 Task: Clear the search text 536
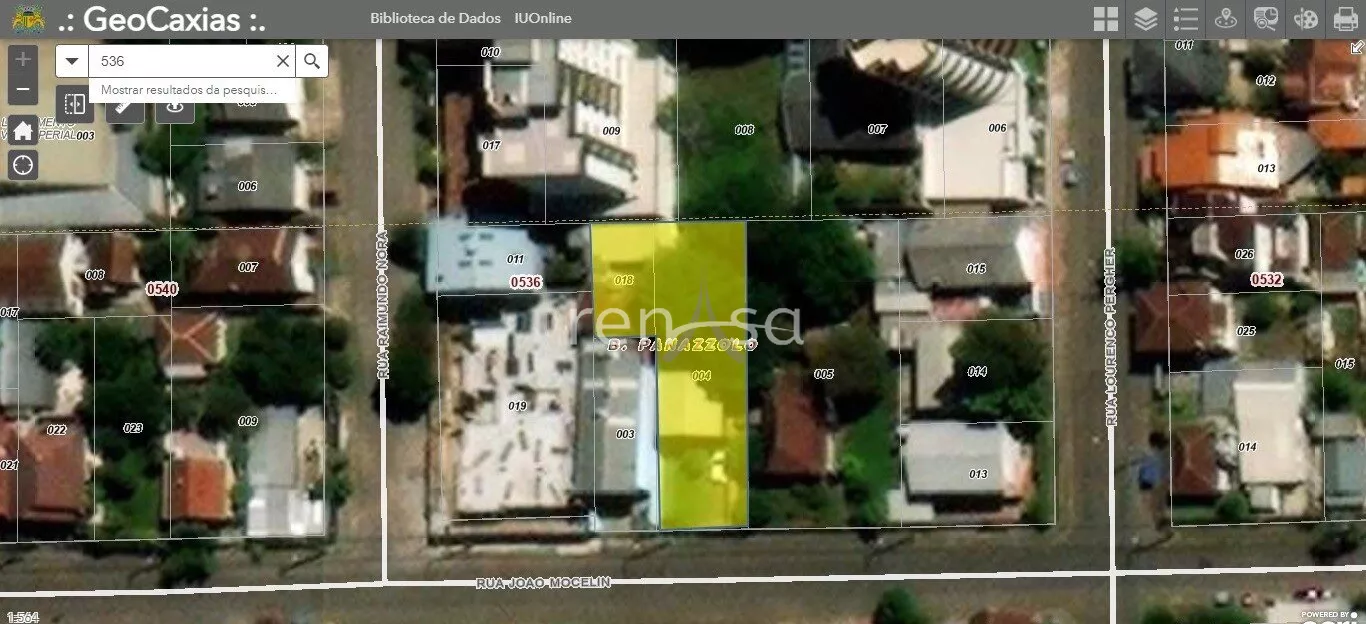pyautogui.click(x=283, y=61)
